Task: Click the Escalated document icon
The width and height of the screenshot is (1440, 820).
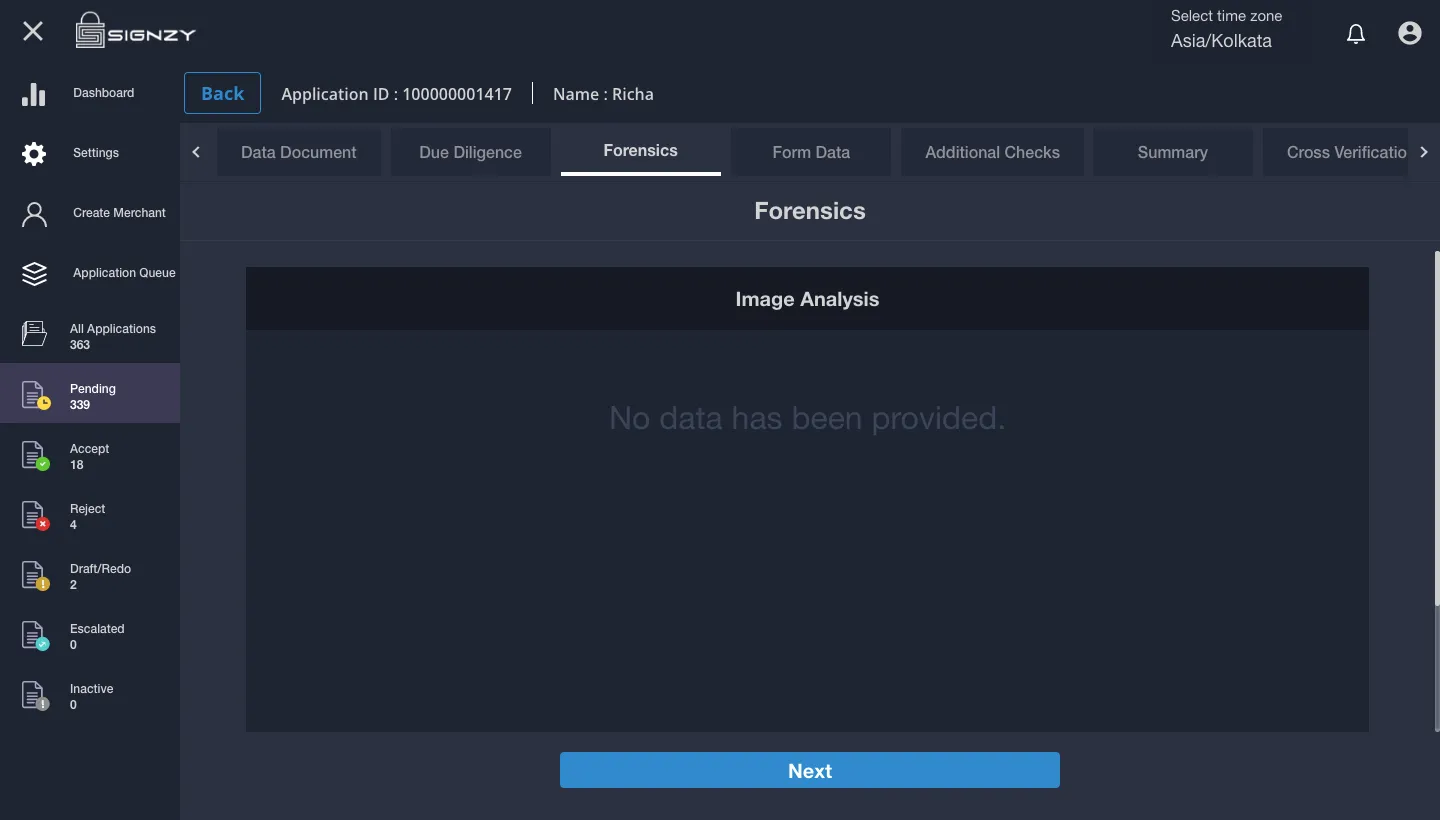Action: (x=36, y=635)
